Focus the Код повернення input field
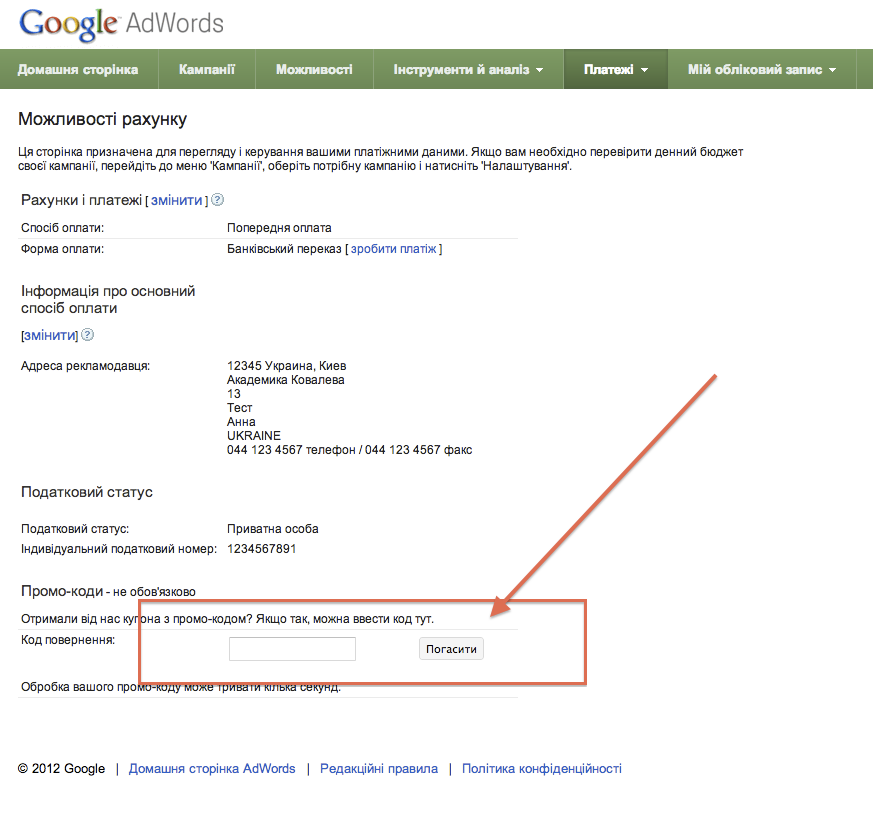Image resolution: width=873 pixels, height=818 pixels. [x=292, y=649]
